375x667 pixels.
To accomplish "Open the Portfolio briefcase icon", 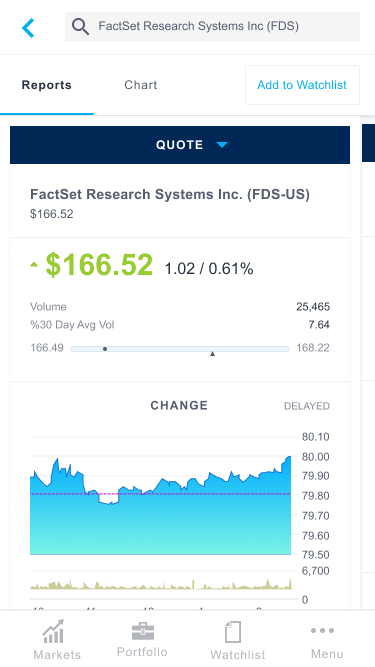I will [142, 631].
